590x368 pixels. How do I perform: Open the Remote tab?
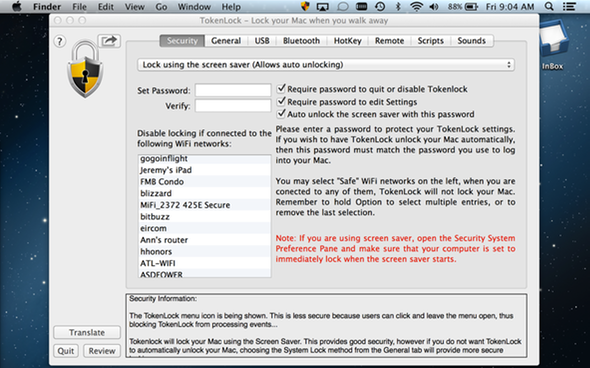pyautogui.click(x=389, y=41)
